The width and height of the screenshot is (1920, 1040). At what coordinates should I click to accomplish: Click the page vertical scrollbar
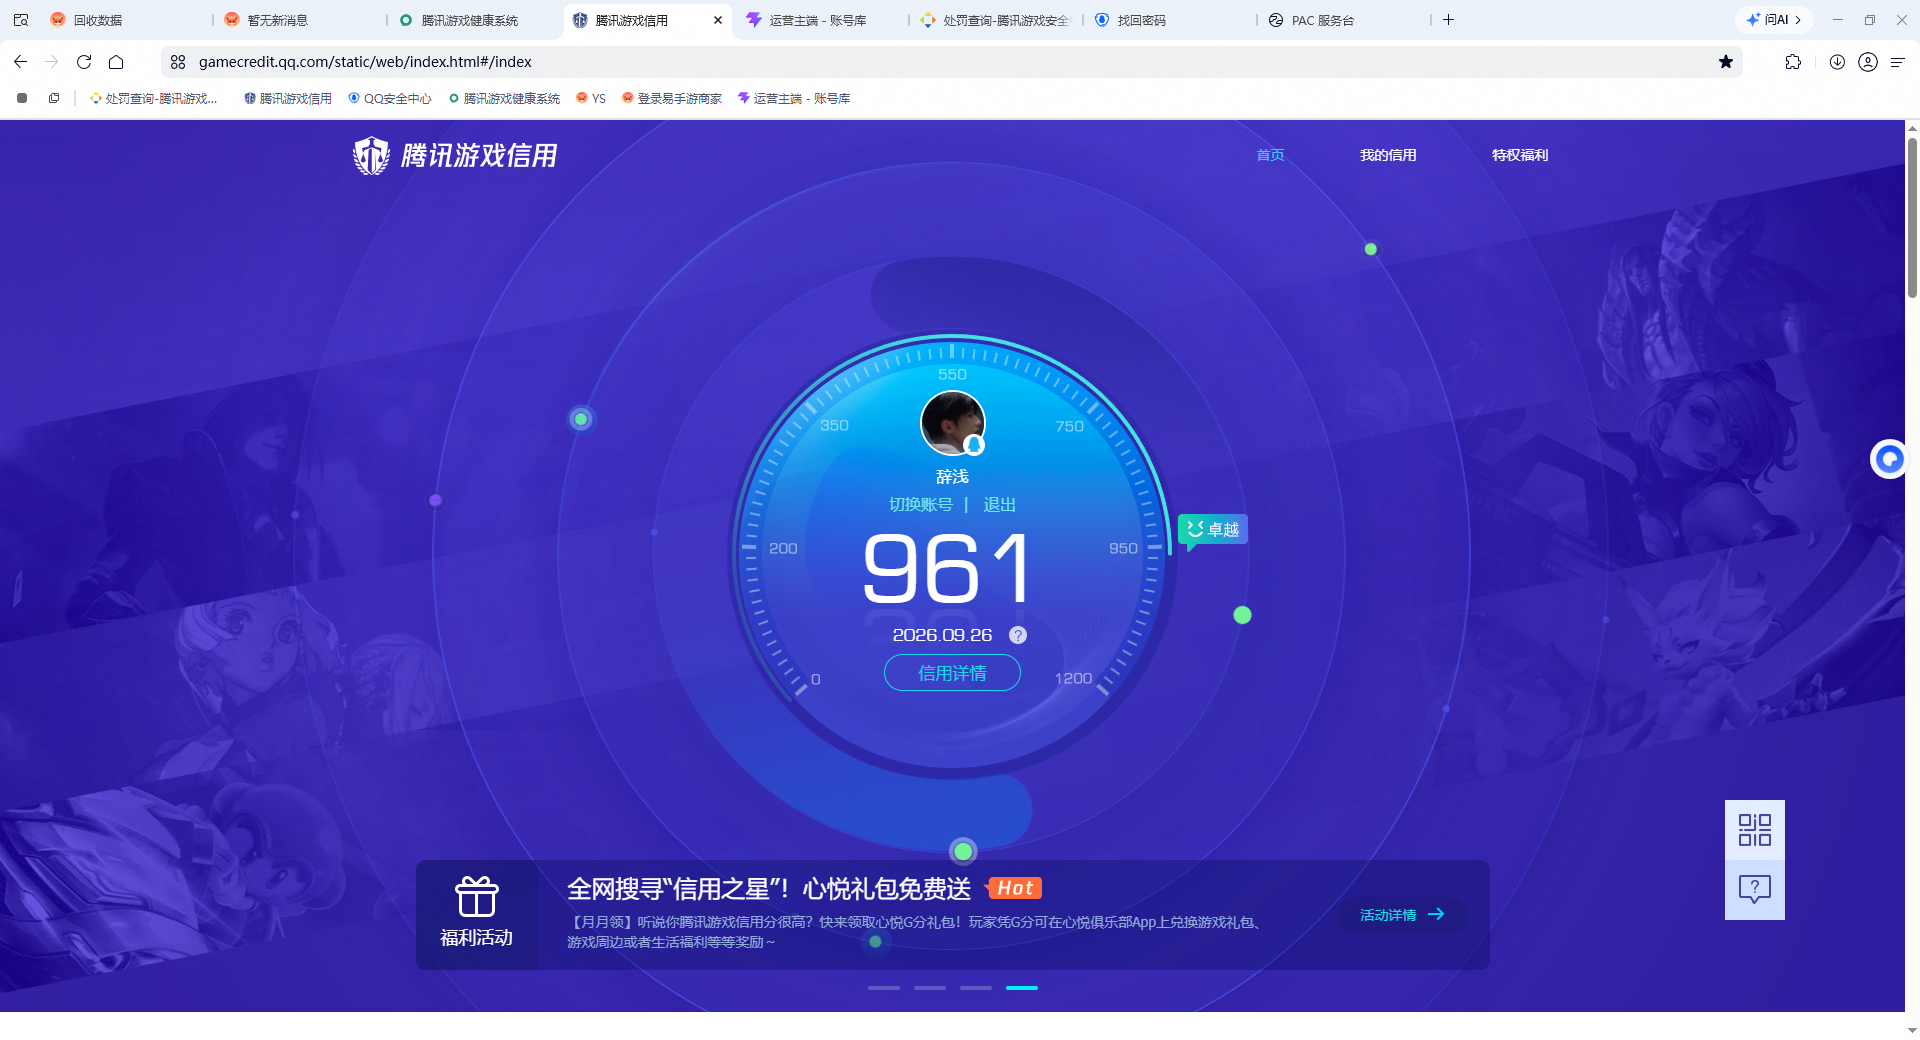pos(1912,220)
